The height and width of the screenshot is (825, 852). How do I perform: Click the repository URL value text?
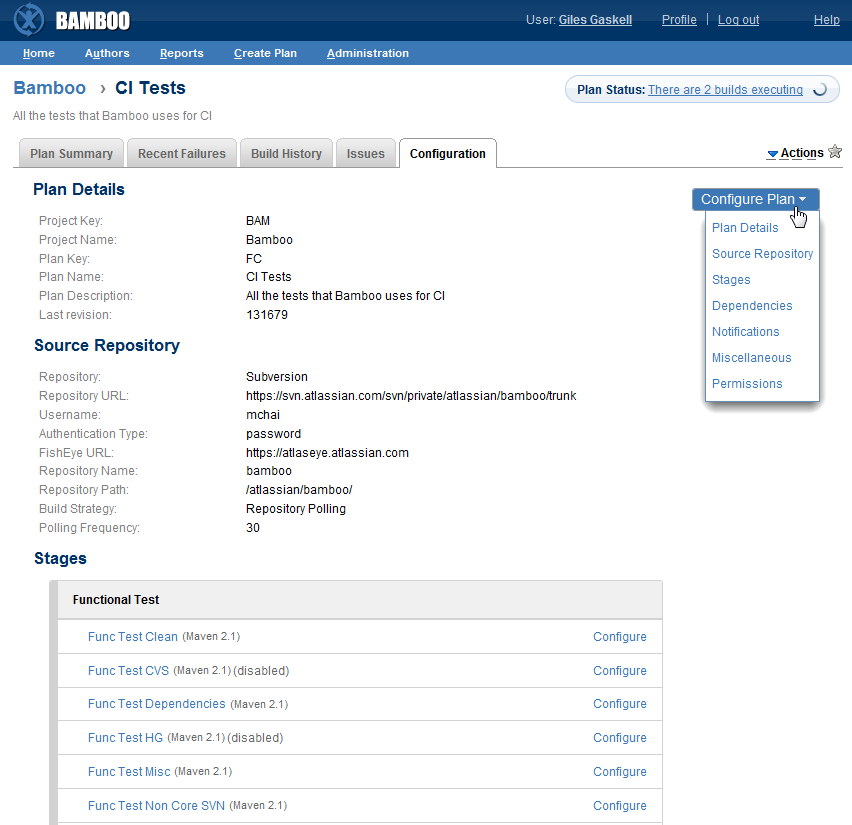click(411, 396)
